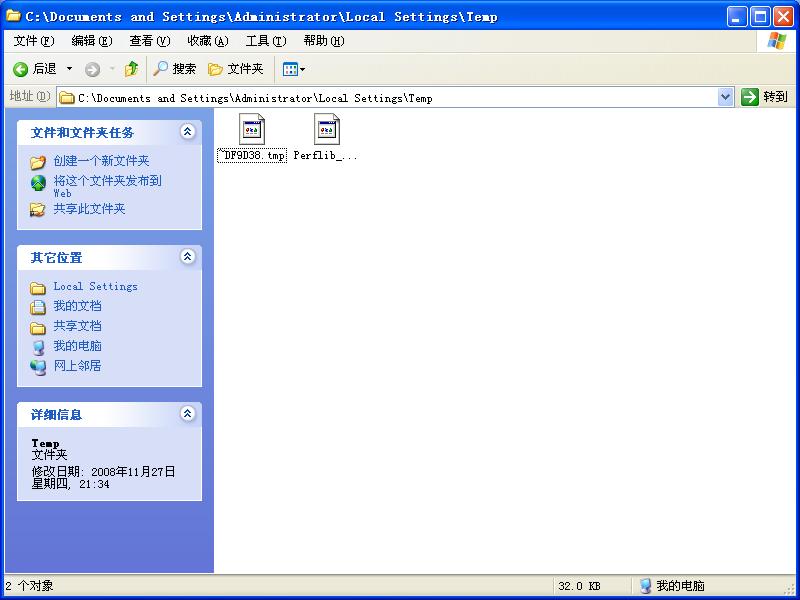Click the Windows flag logo at top right

tap(777, 41)
